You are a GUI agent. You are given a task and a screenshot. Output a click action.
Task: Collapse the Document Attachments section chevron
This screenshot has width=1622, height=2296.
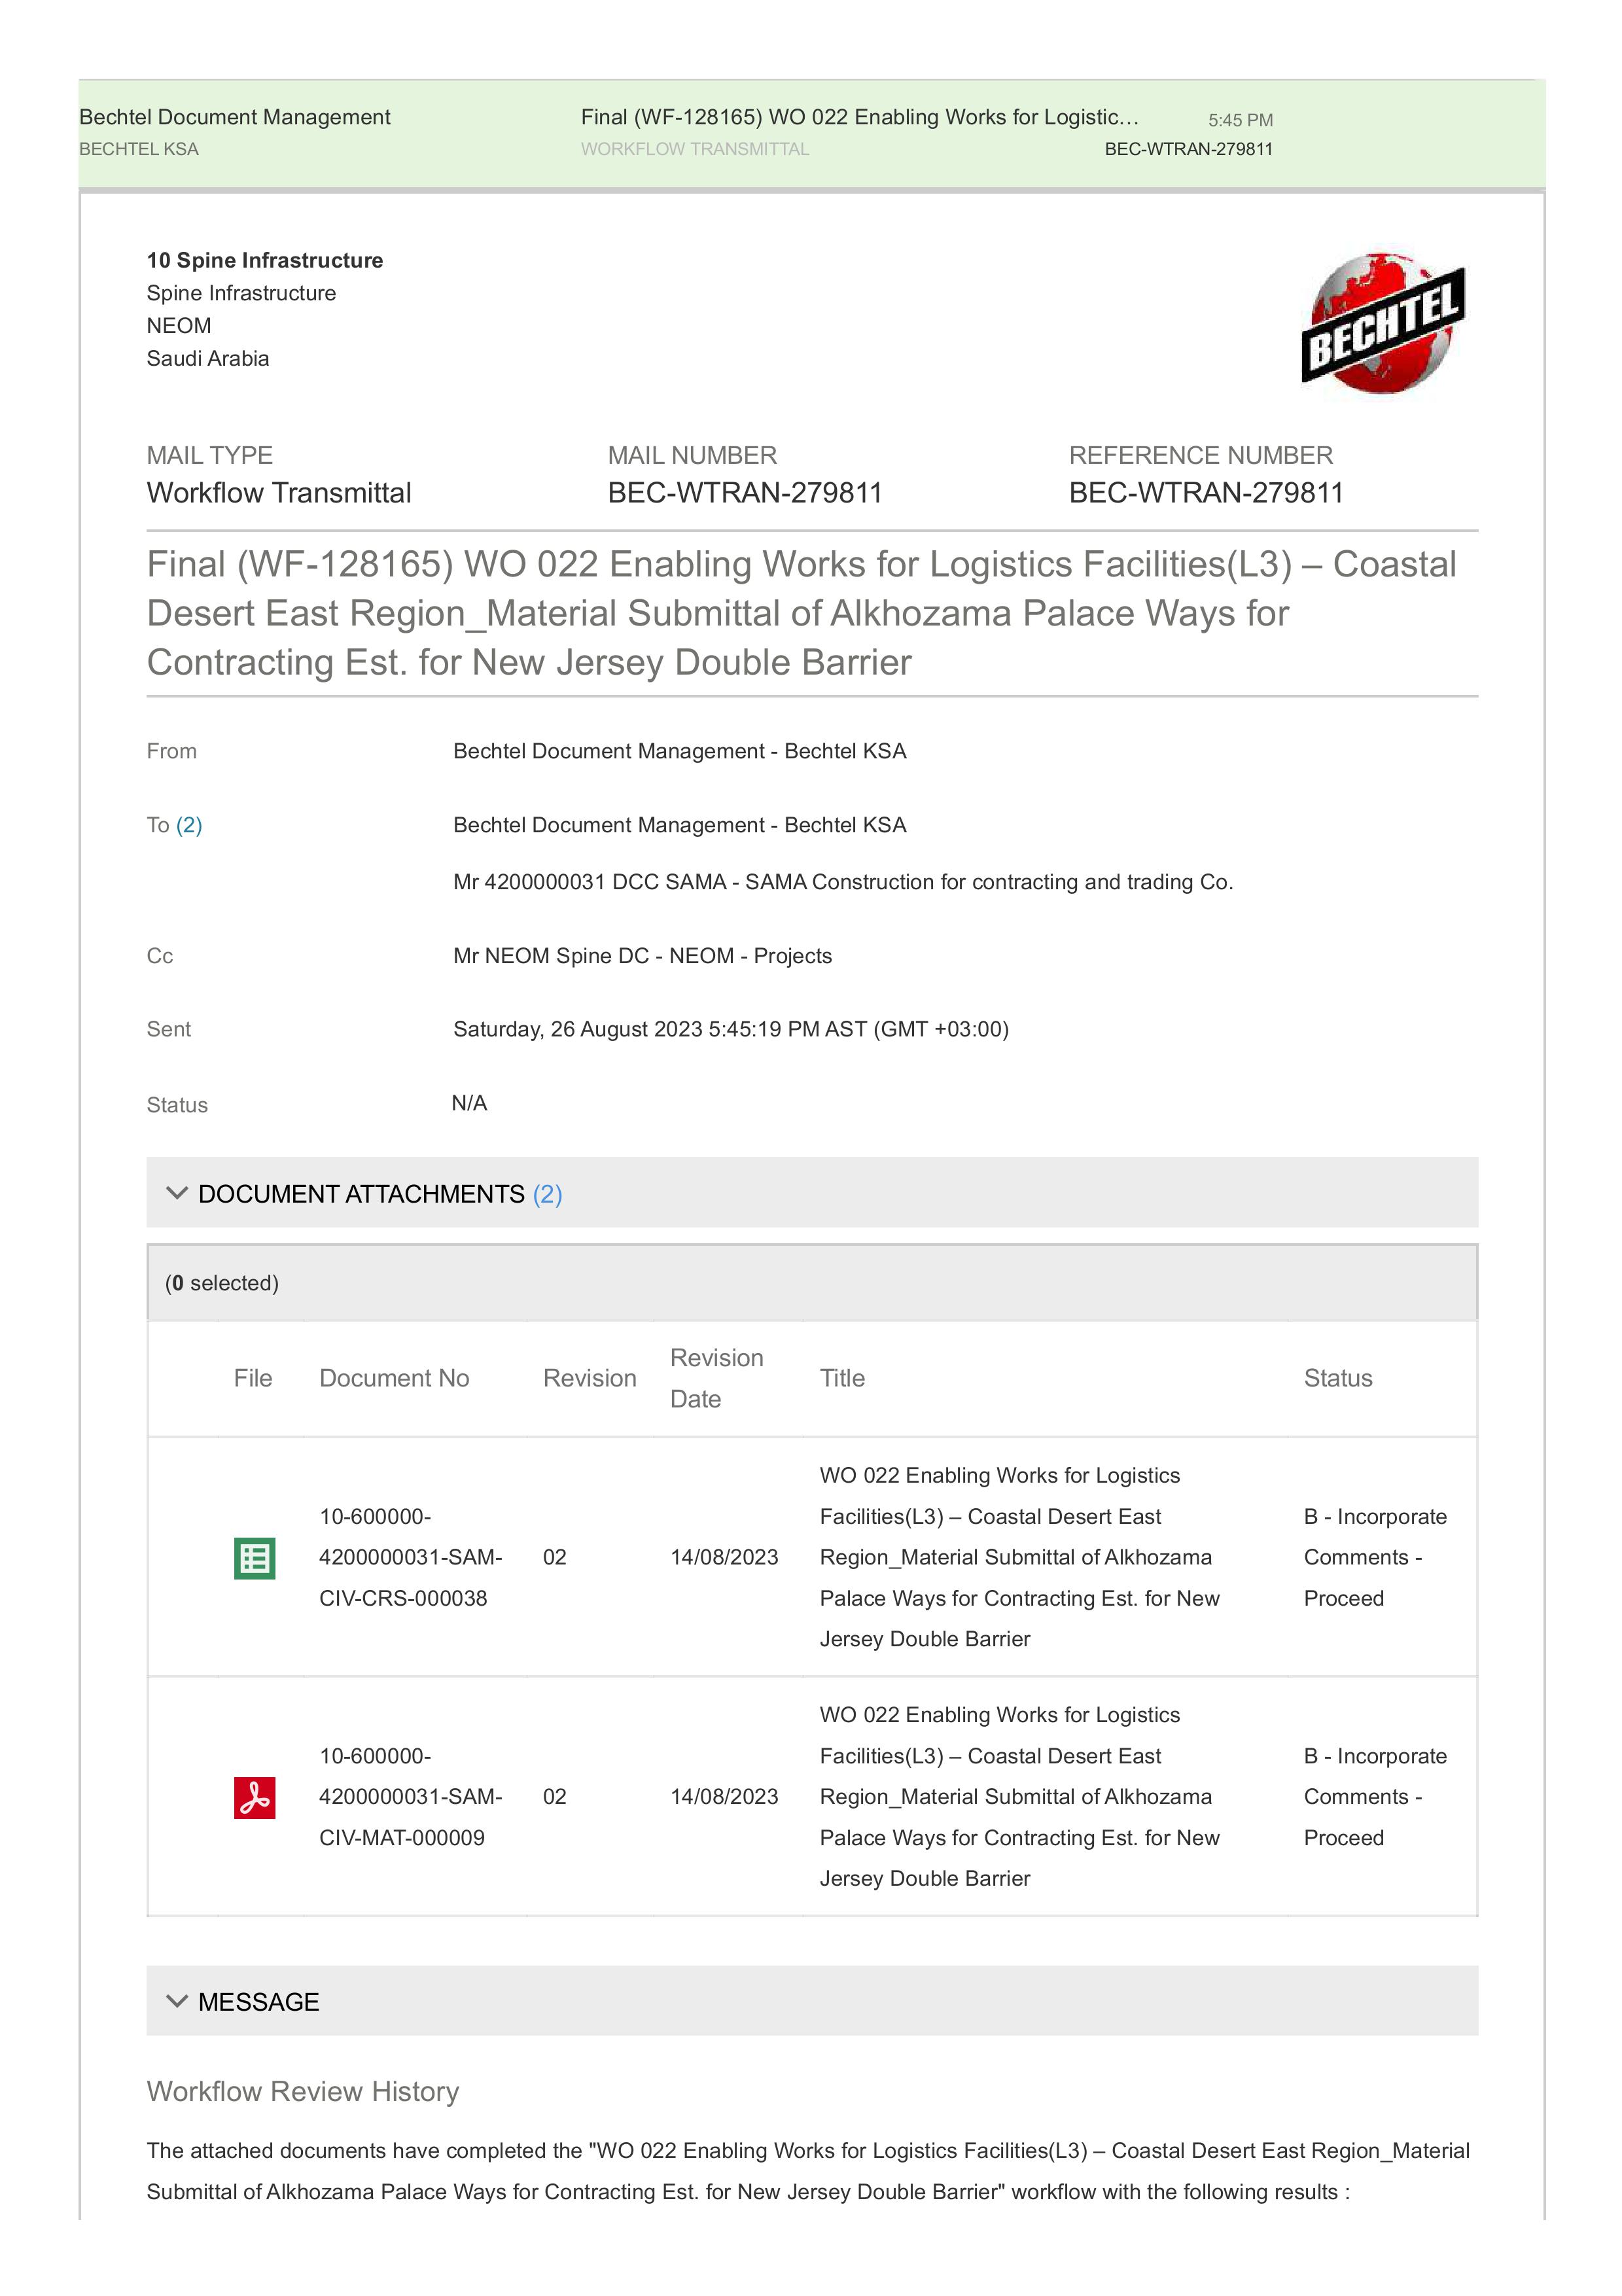point(177,1193)
